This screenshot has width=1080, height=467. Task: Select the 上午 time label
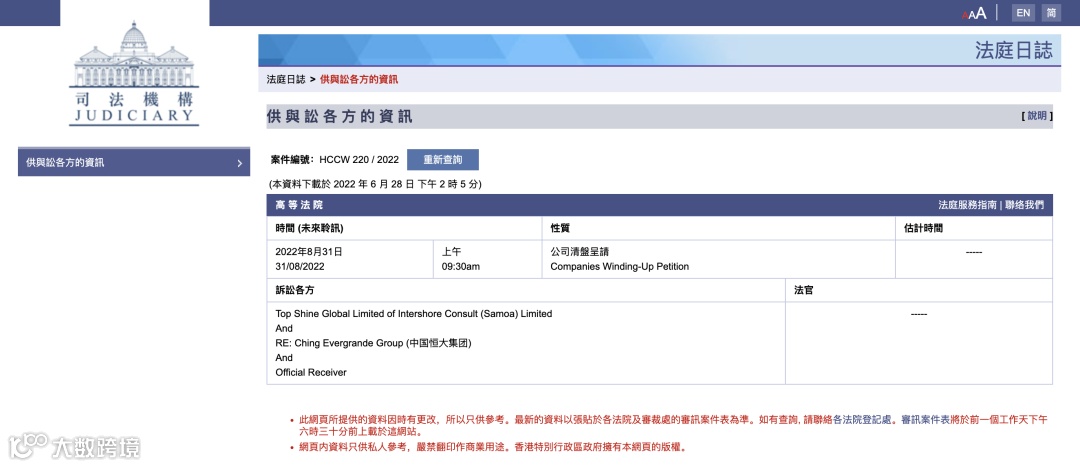(x=451, y=252)
